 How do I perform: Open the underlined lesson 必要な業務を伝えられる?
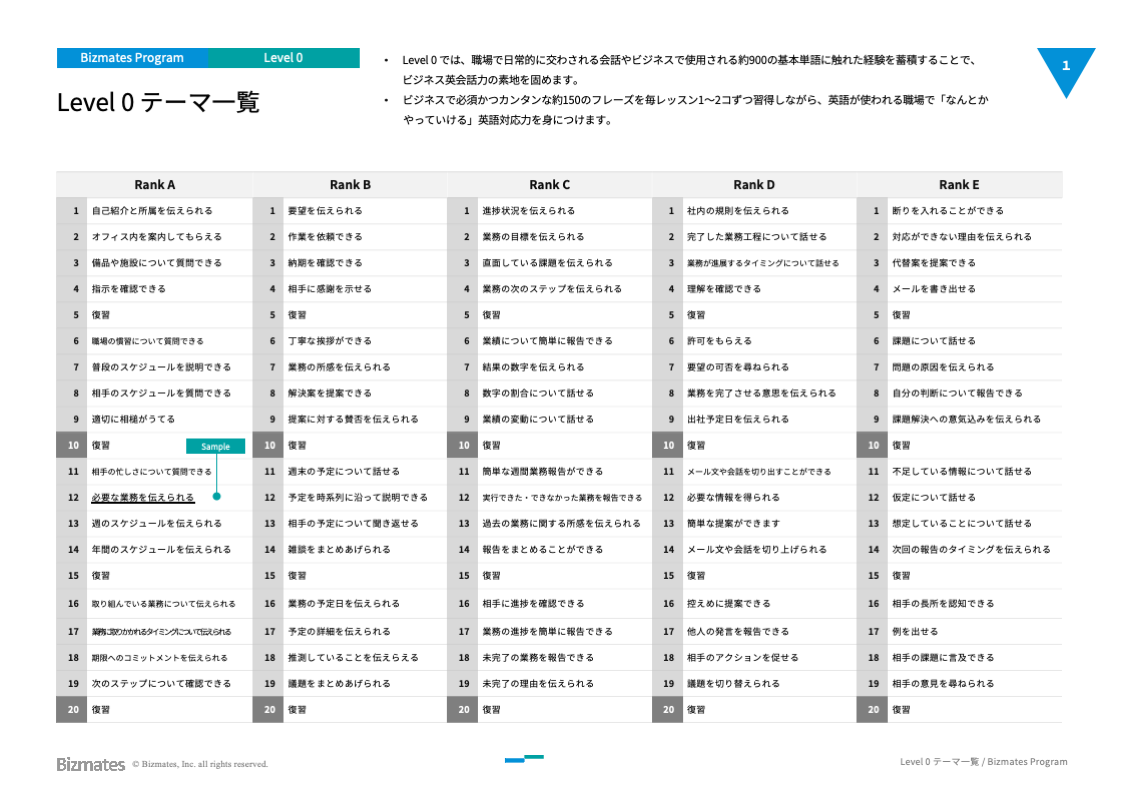click(x=142, y=497)
